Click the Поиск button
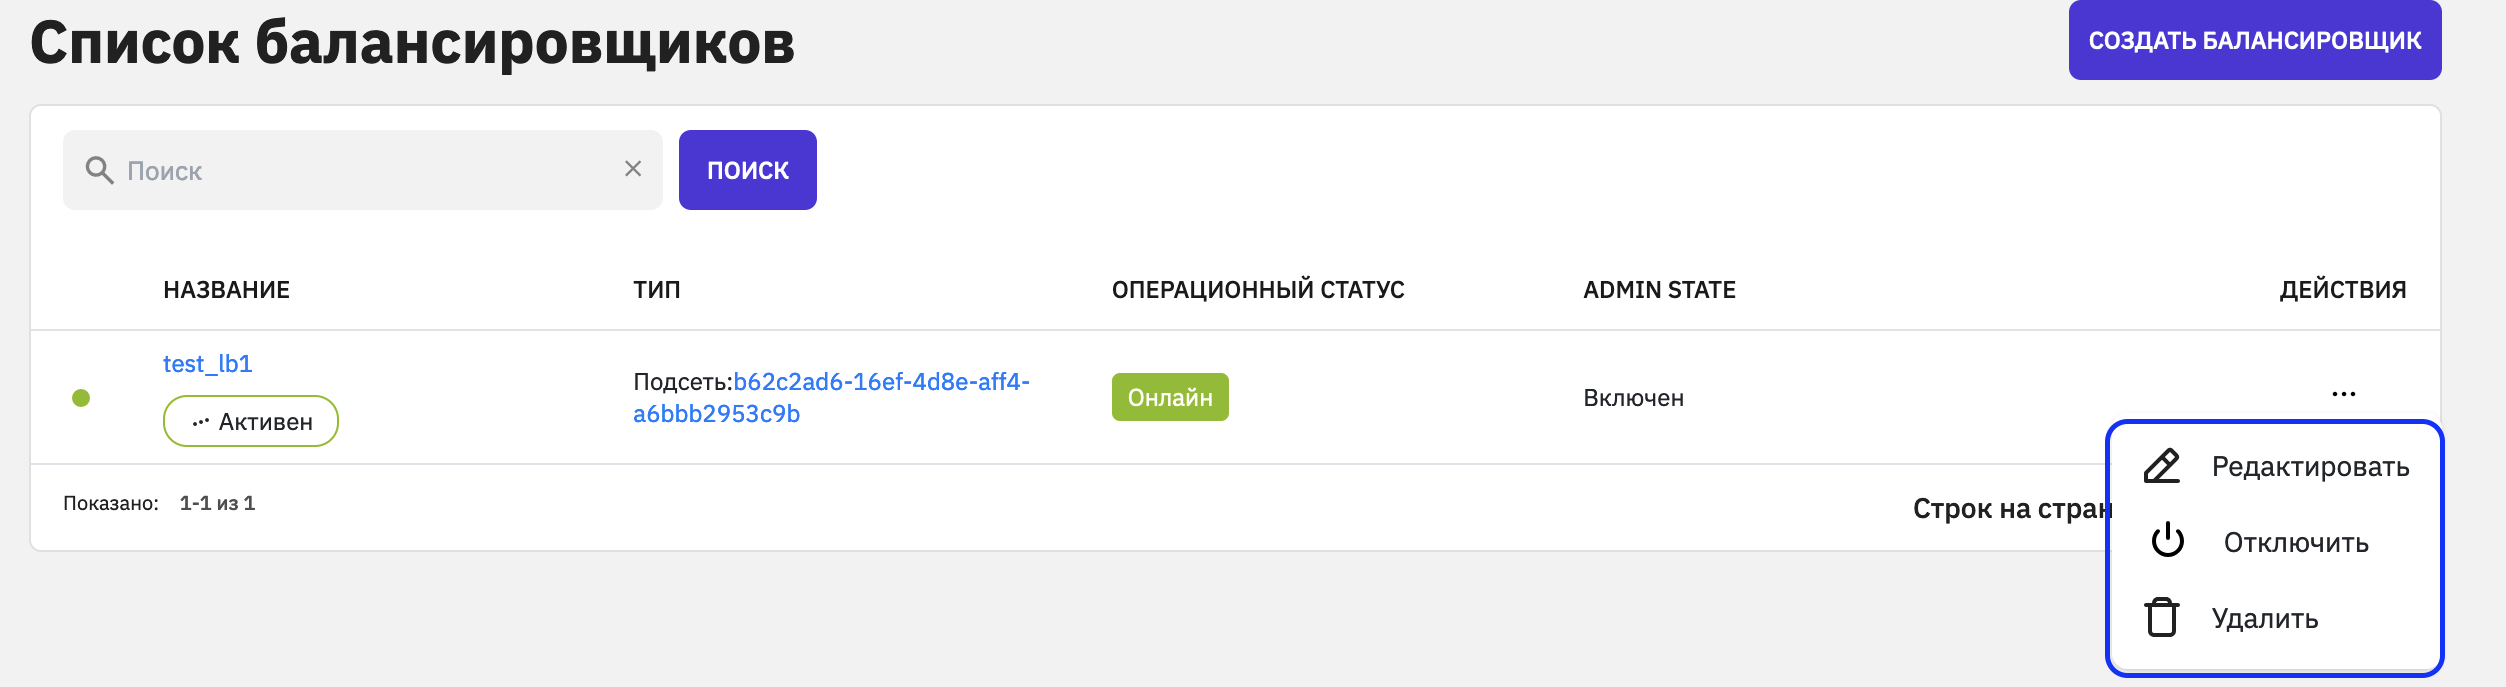 pyautogui.click(x=748, y=170)
